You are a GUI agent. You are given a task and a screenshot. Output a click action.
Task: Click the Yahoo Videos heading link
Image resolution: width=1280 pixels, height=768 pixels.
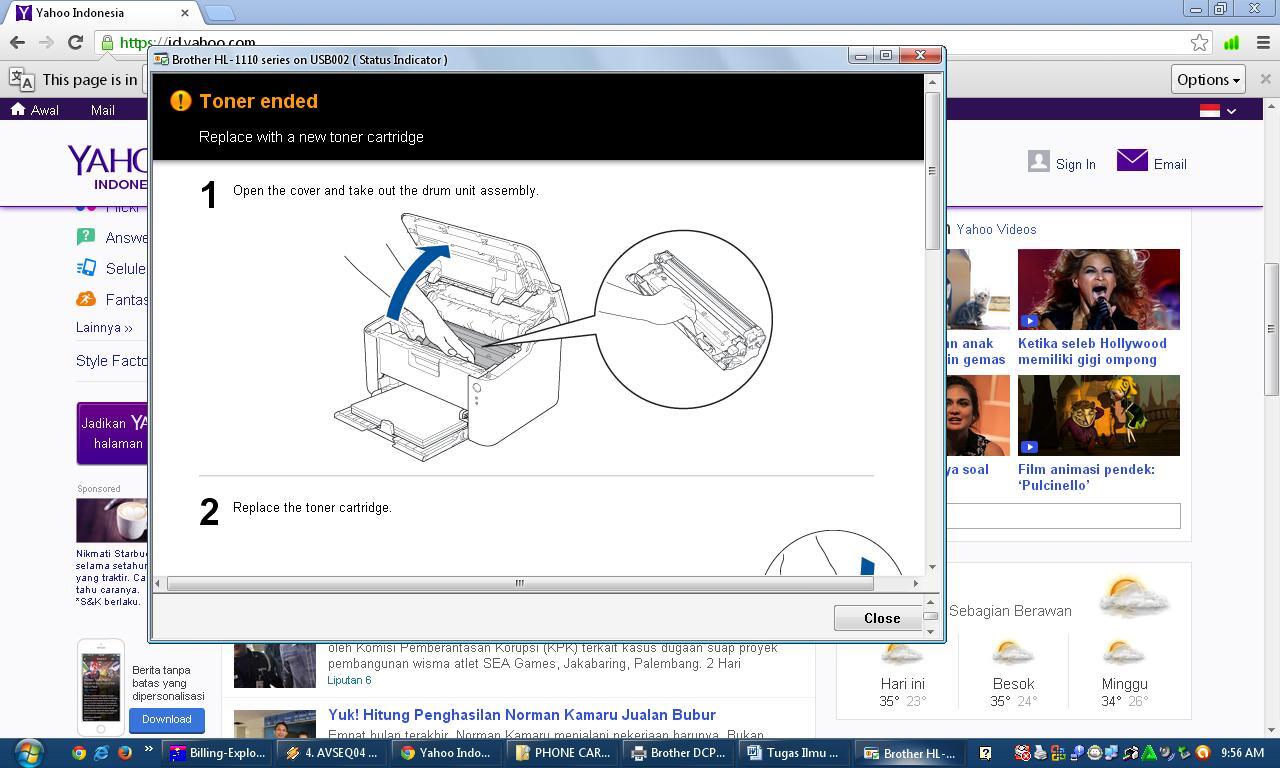996,229
